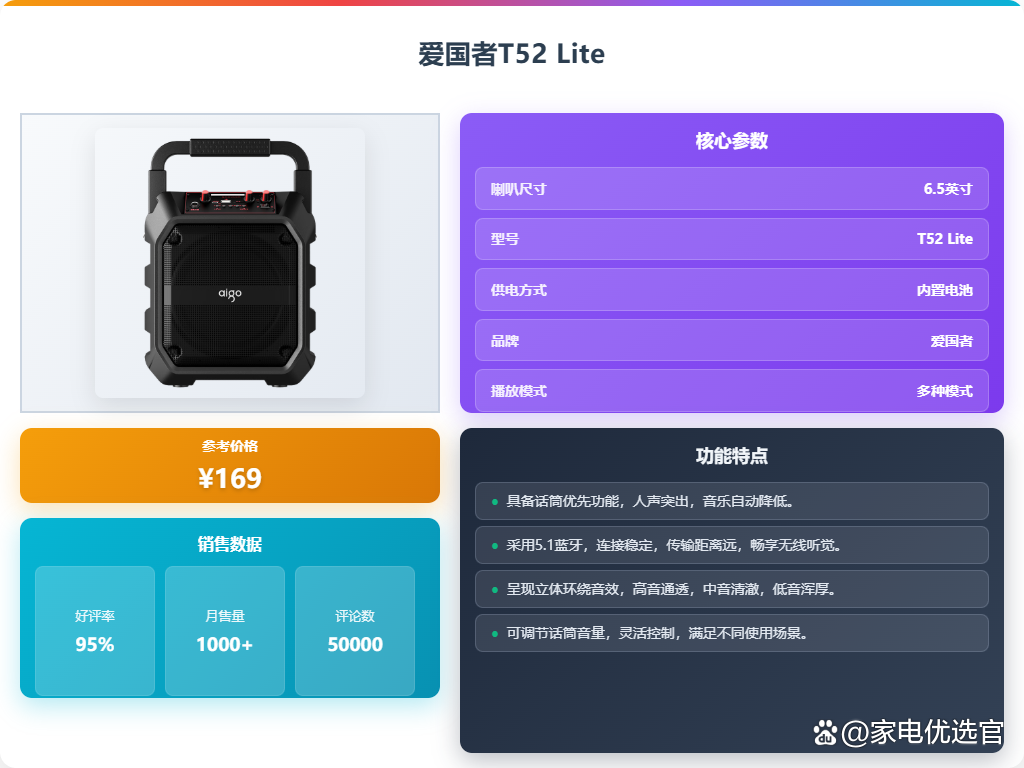The height and width of the screenshot is (768, 1024).
Task: Click the green bullet before 可调节话筒音量
Action: 494,633
